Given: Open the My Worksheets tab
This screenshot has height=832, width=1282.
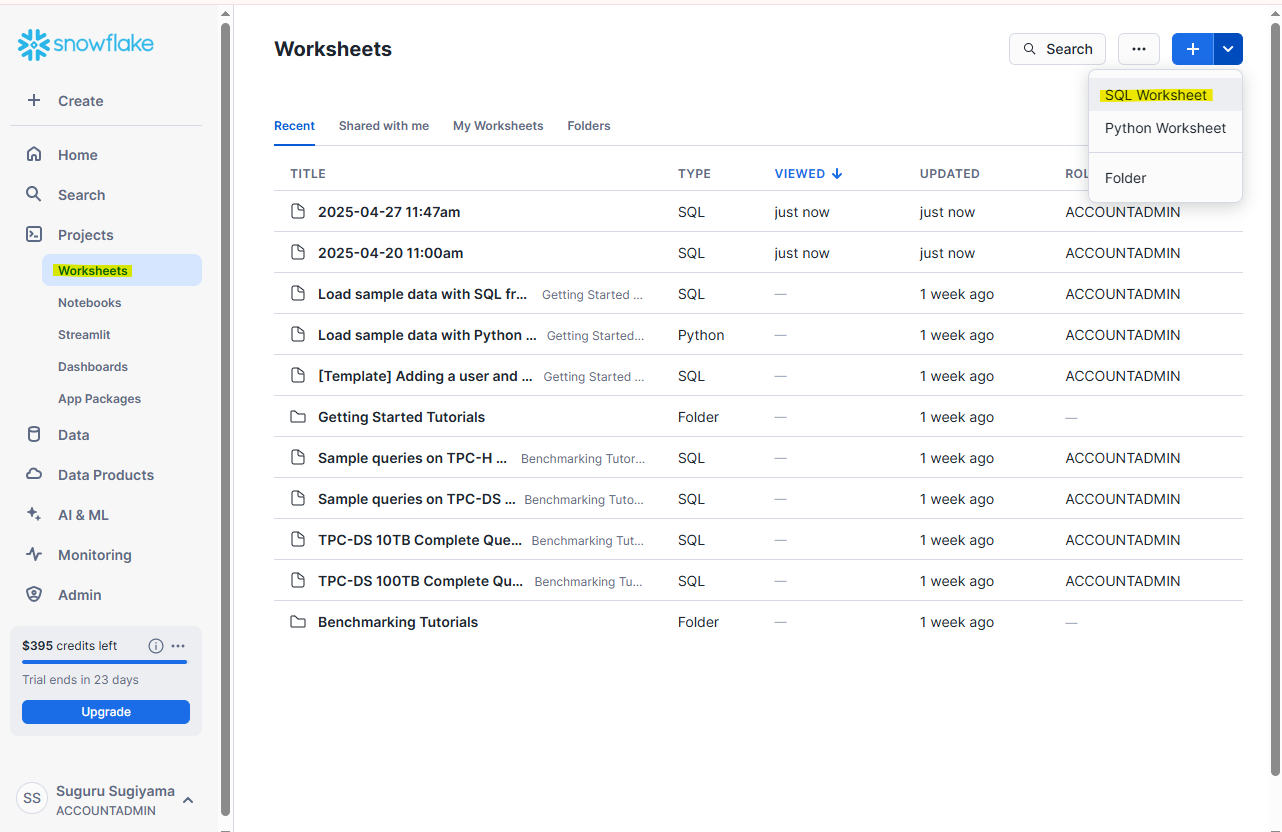Looking at the screenshot, I should pos(498,126).
